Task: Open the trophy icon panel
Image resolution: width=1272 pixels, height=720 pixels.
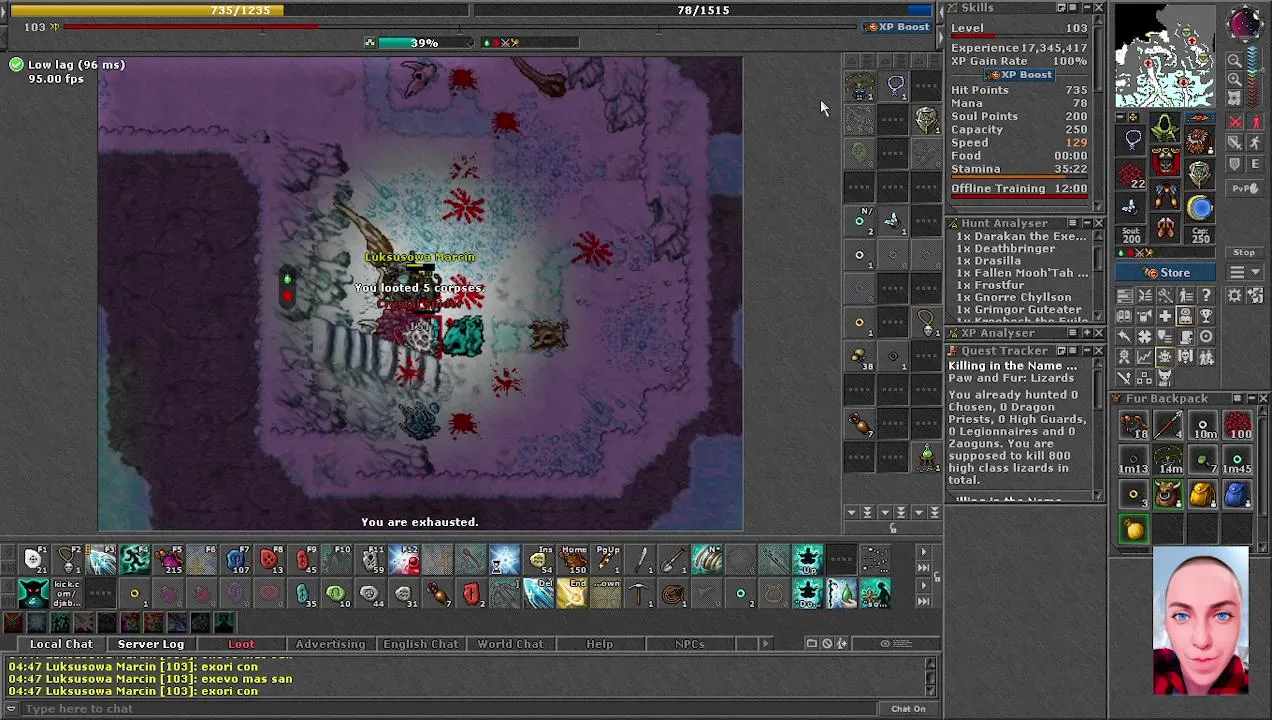Action: (x=1206, y=316)
